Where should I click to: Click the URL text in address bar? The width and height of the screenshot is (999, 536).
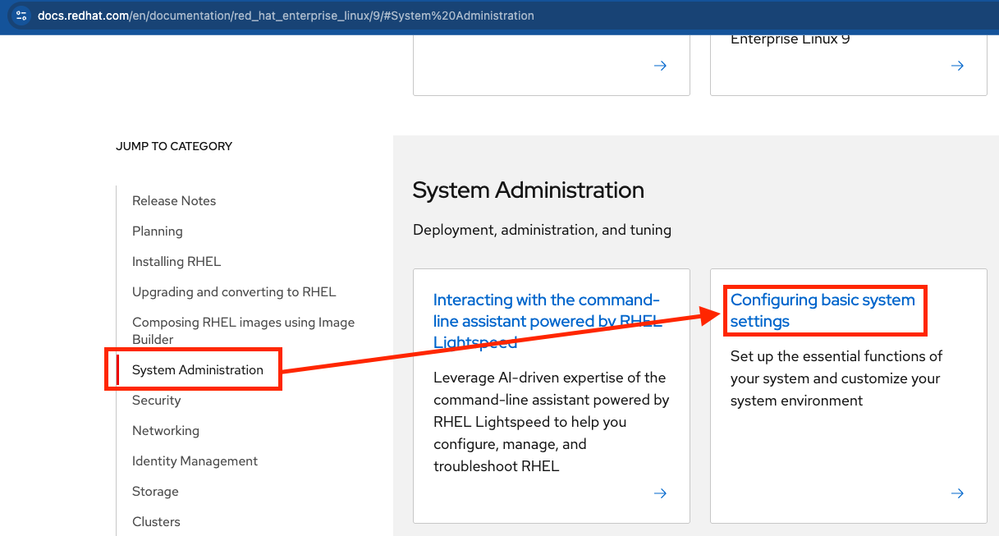pos(285,16)
